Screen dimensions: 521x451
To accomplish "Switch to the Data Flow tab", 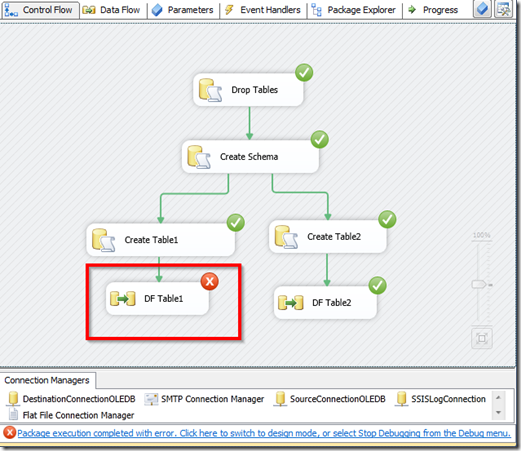I will click(x=112, y=10).
